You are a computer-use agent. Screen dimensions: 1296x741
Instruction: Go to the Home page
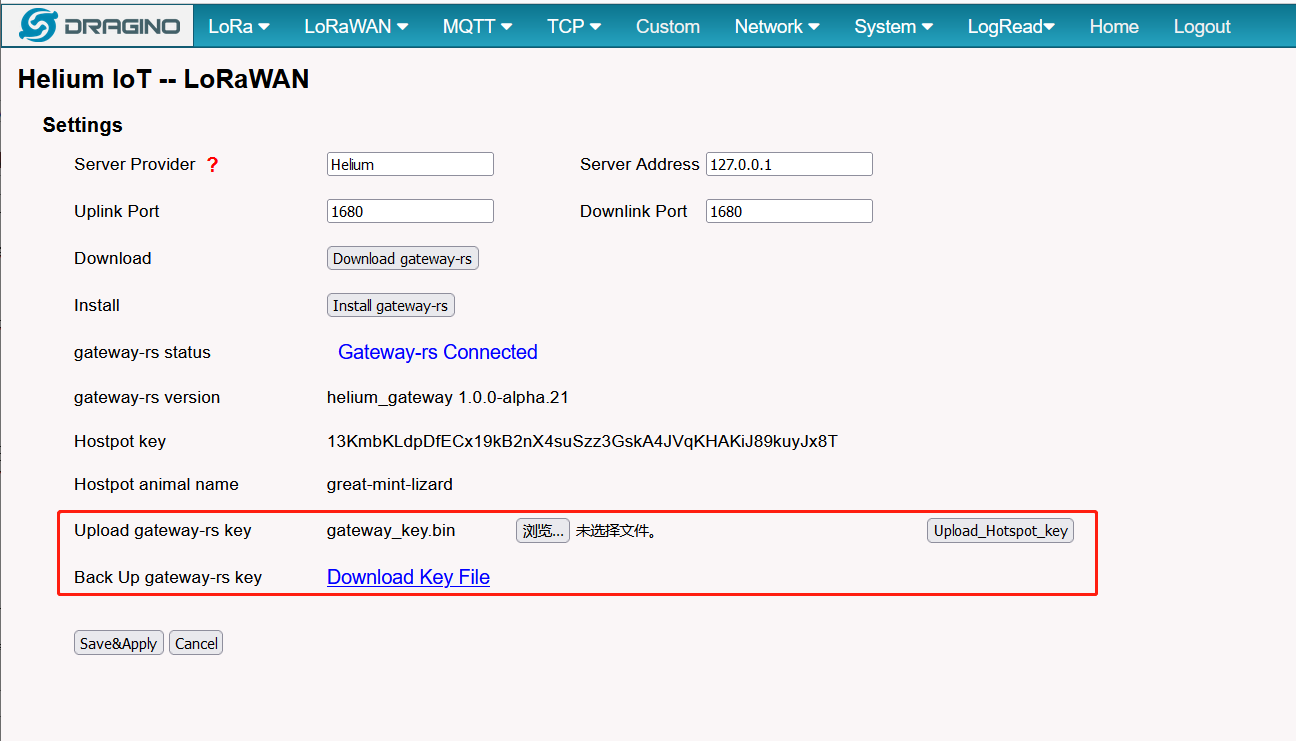(x=1114, y=27)
